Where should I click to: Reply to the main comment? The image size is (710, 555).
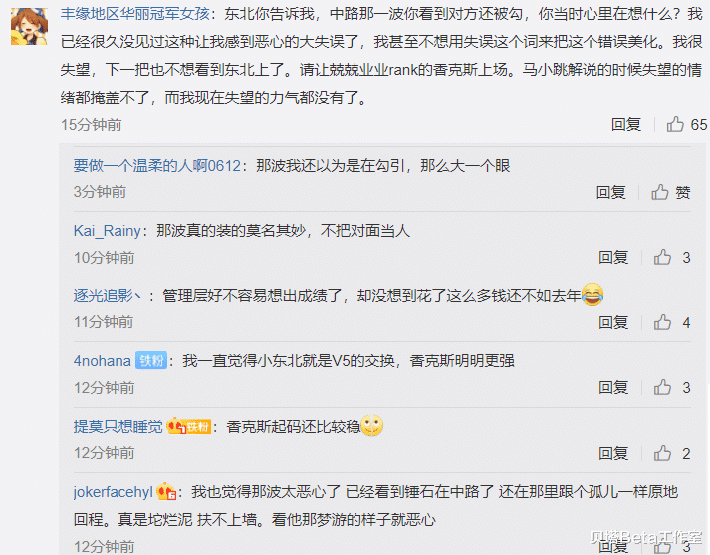(x=626, y=124)
